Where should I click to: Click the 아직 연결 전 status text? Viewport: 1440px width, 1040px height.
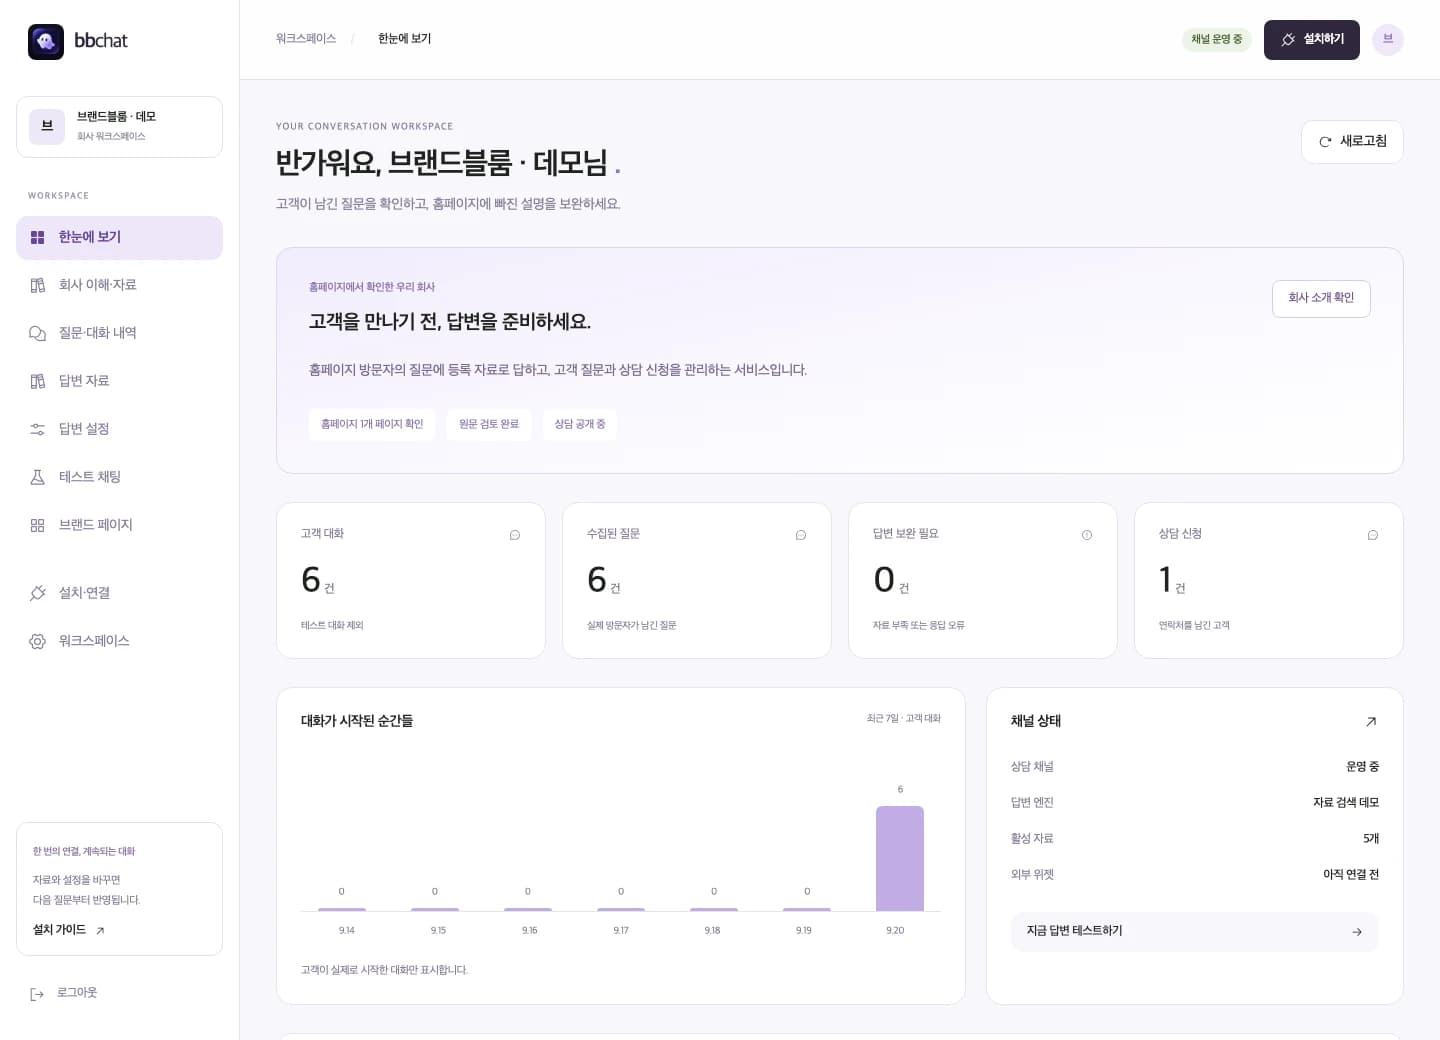click(1351, 875)
